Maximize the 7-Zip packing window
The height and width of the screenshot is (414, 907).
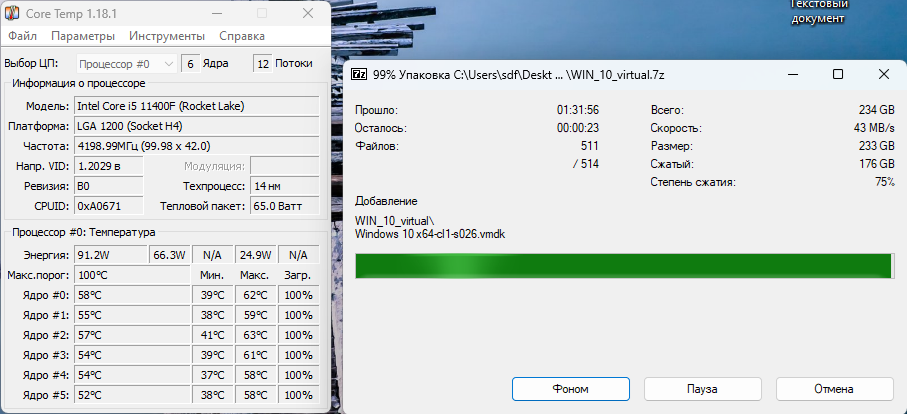(x=837, y=74)
